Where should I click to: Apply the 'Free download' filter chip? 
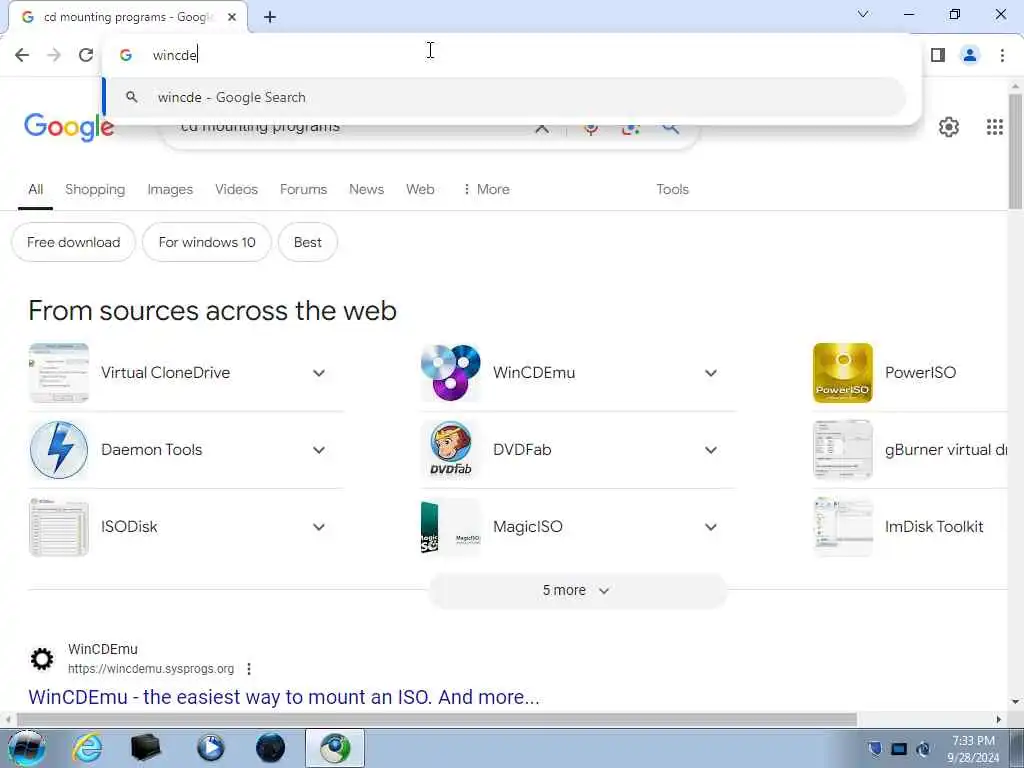[x=73, y=242]
